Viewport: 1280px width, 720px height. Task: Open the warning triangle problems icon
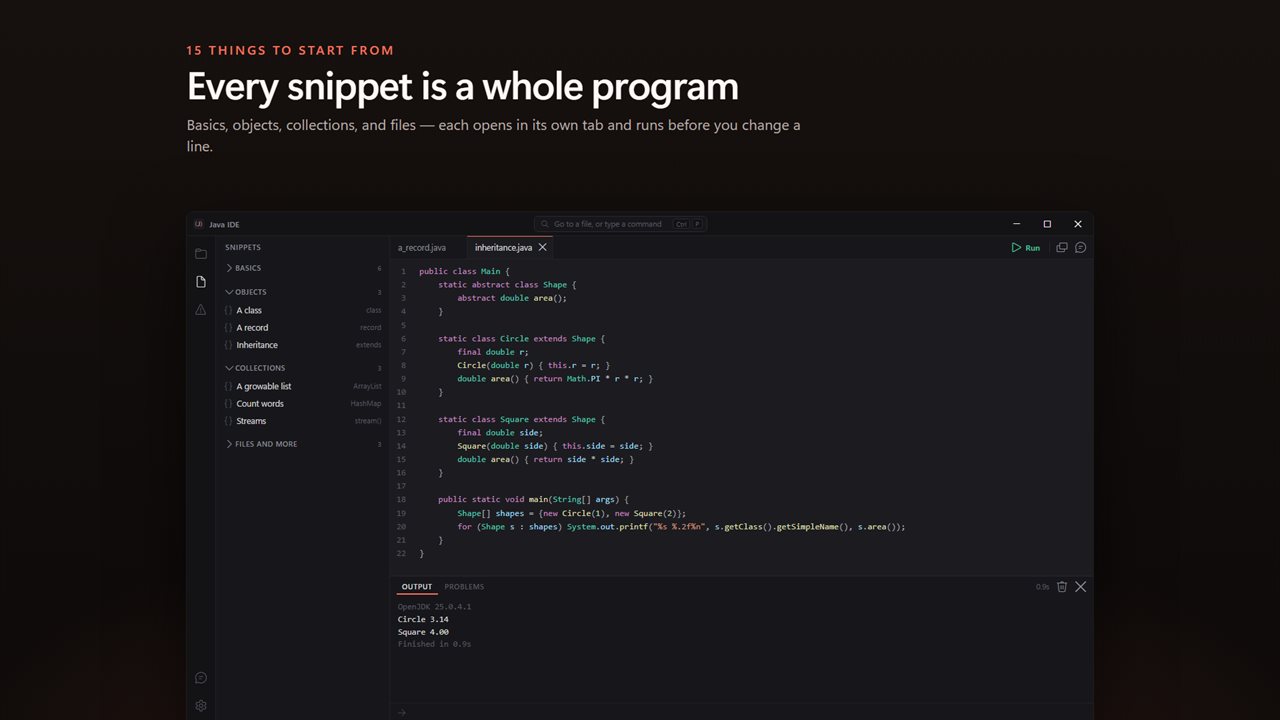[x=201, y=310]
